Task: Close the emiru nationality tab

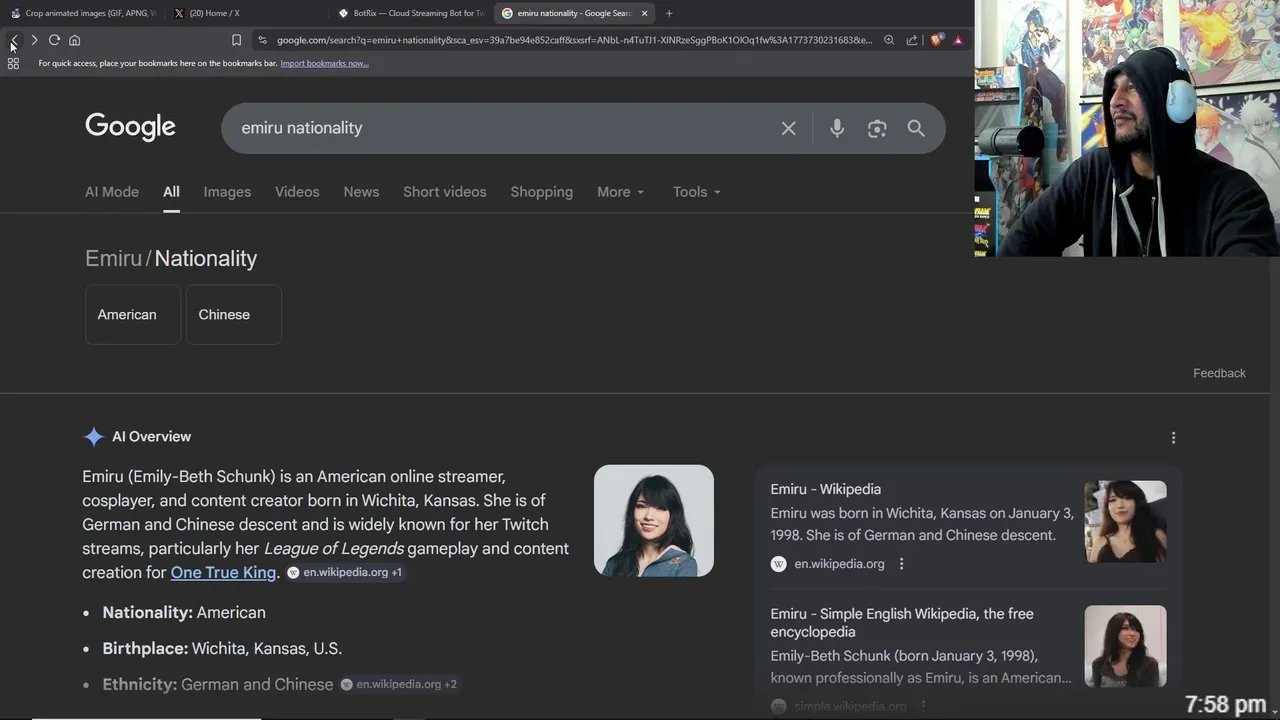Action: 644,13
